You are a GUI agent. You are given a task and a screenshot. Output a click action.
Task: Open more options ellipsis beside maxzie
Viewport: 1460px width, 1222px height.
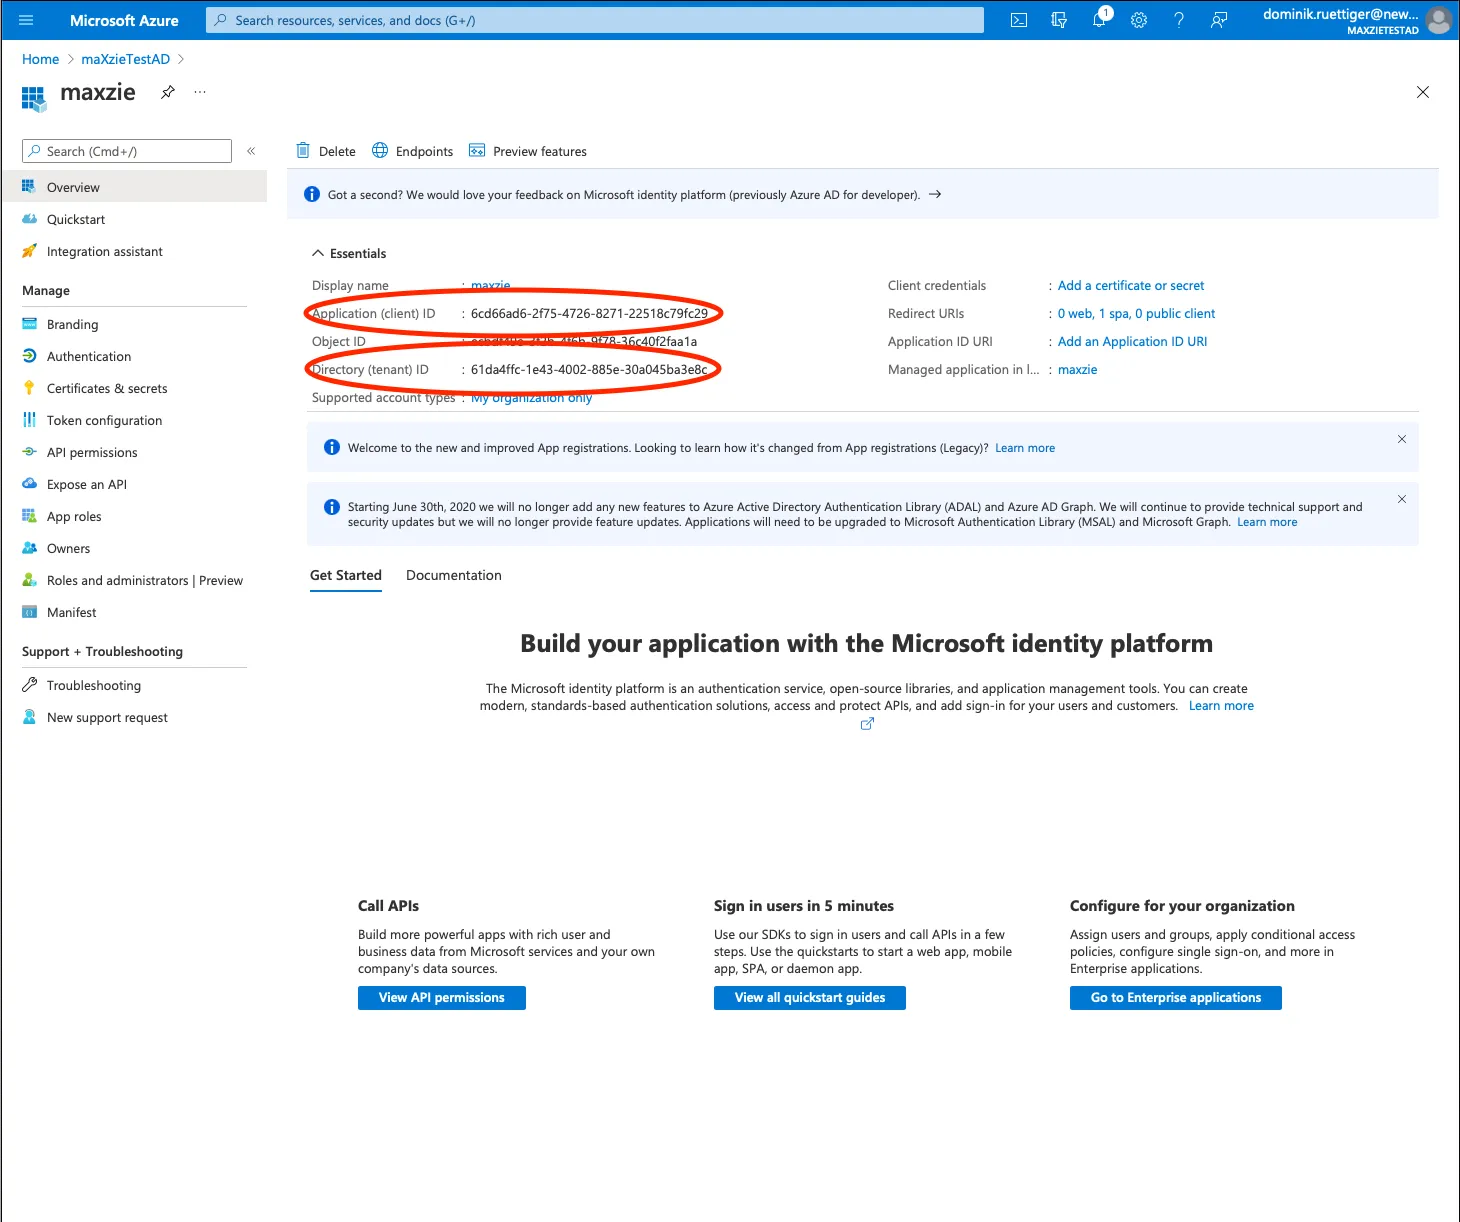click(x=200, y=92)
